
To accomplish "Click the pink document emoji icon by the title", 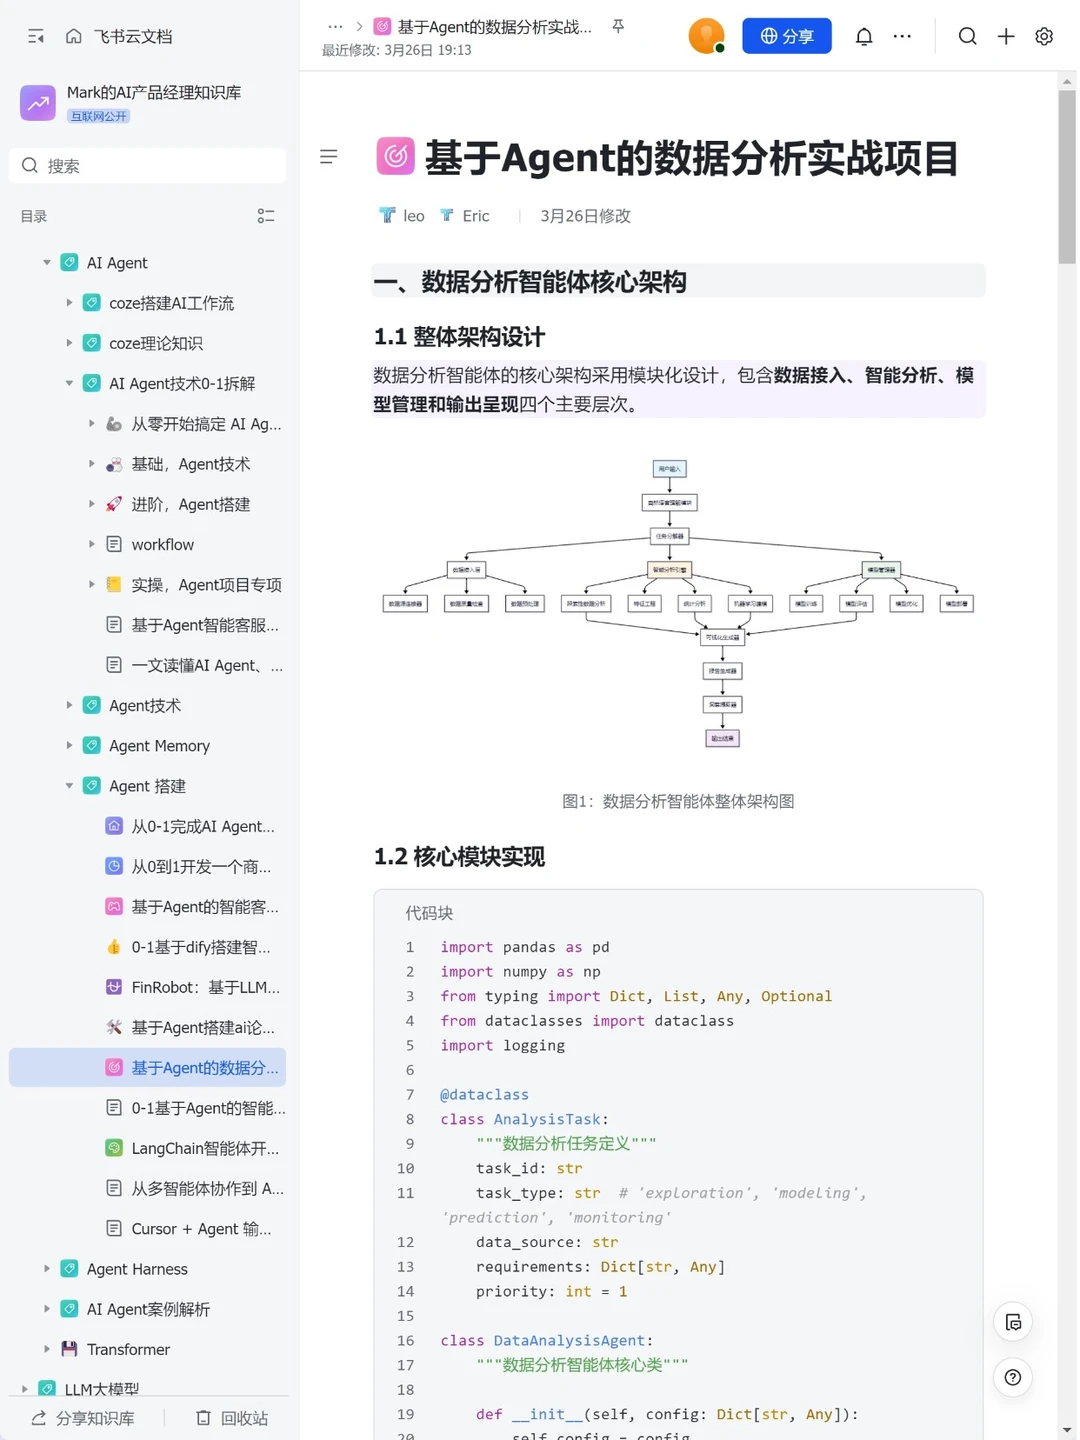I will point(396,156).
